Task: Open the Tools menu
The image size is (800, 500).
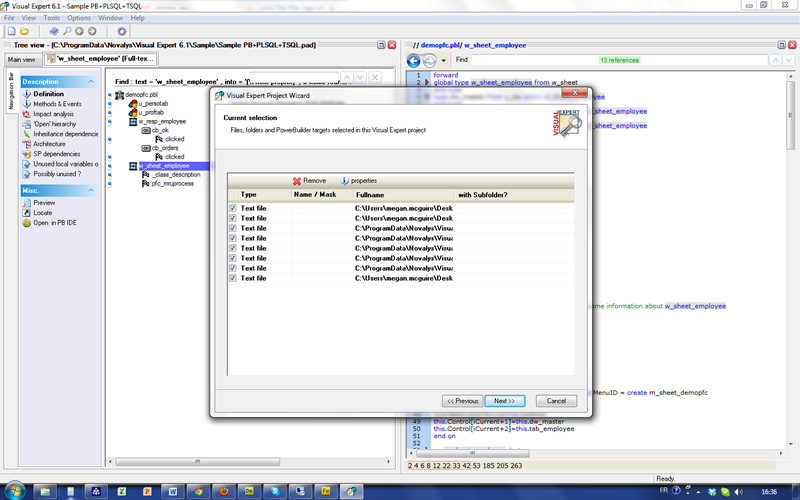Action: [51, 18]
